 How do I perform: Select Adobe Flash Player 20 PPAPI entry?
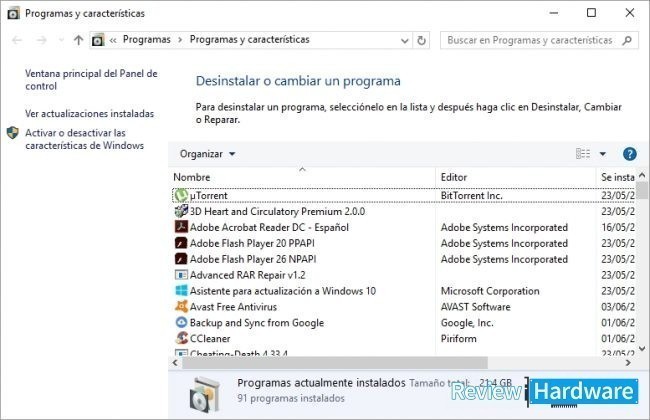252,243
